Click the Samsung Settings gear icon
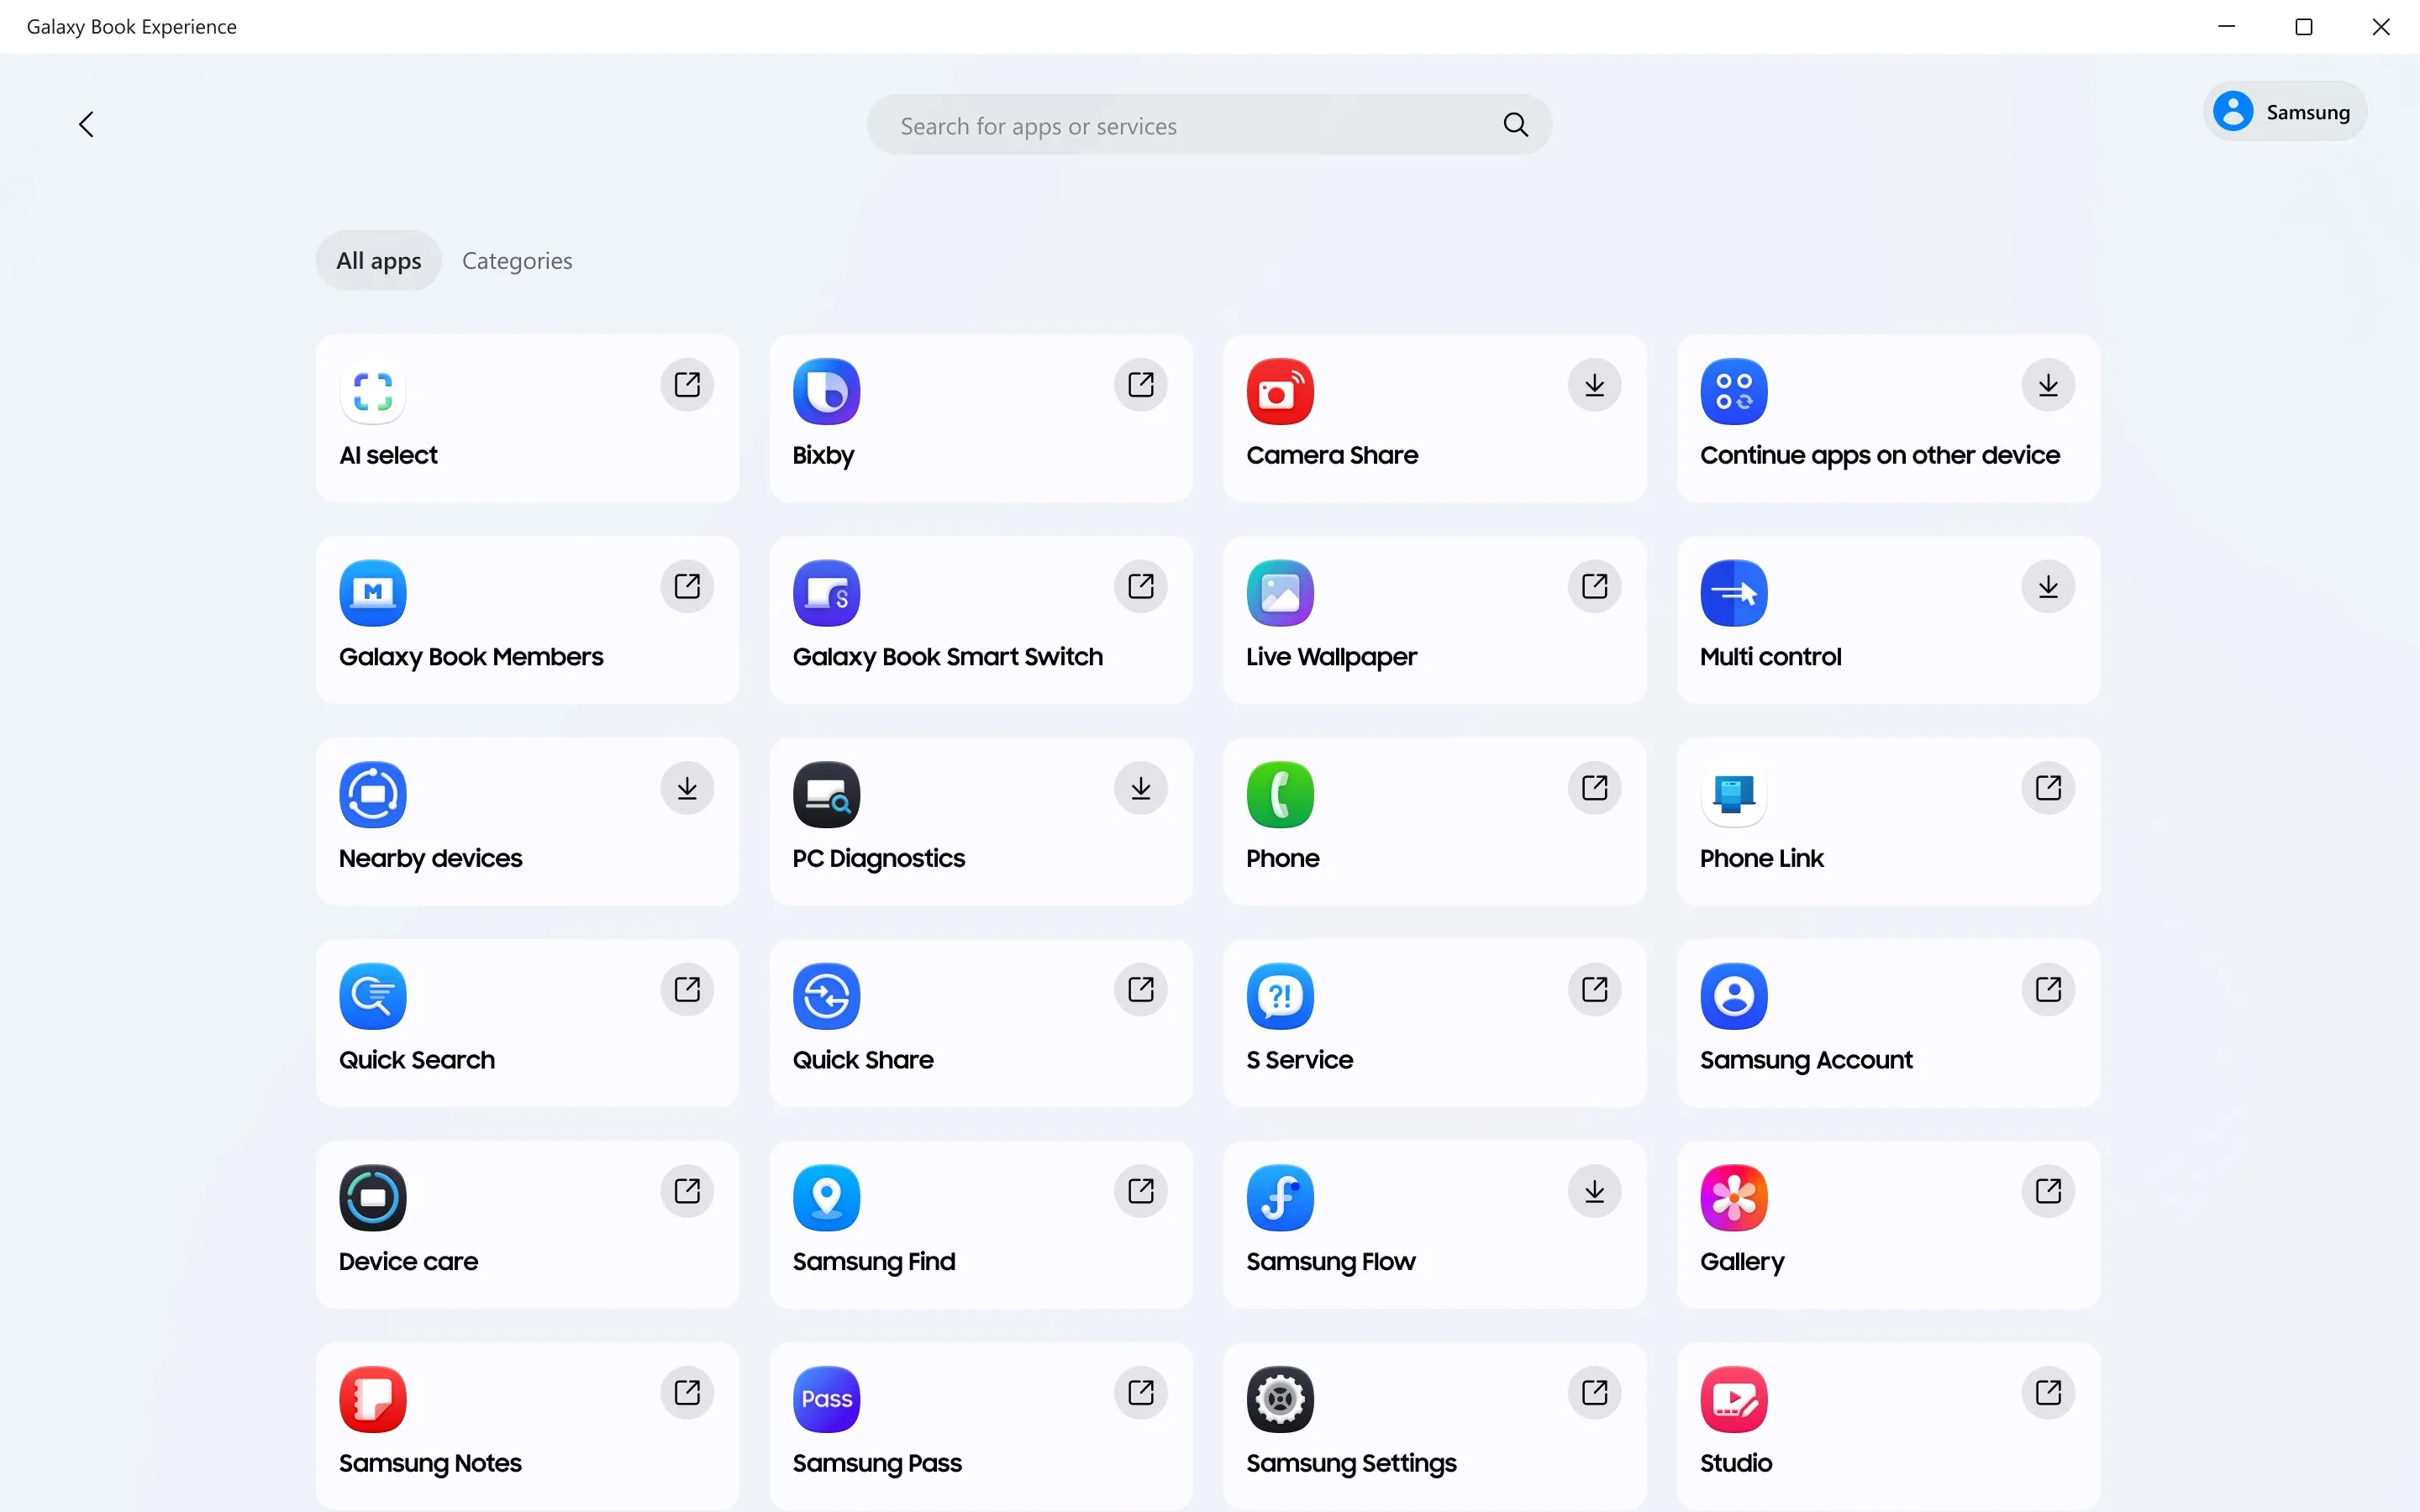The image size is (2420, 1512). [x=1280, y=1399]
